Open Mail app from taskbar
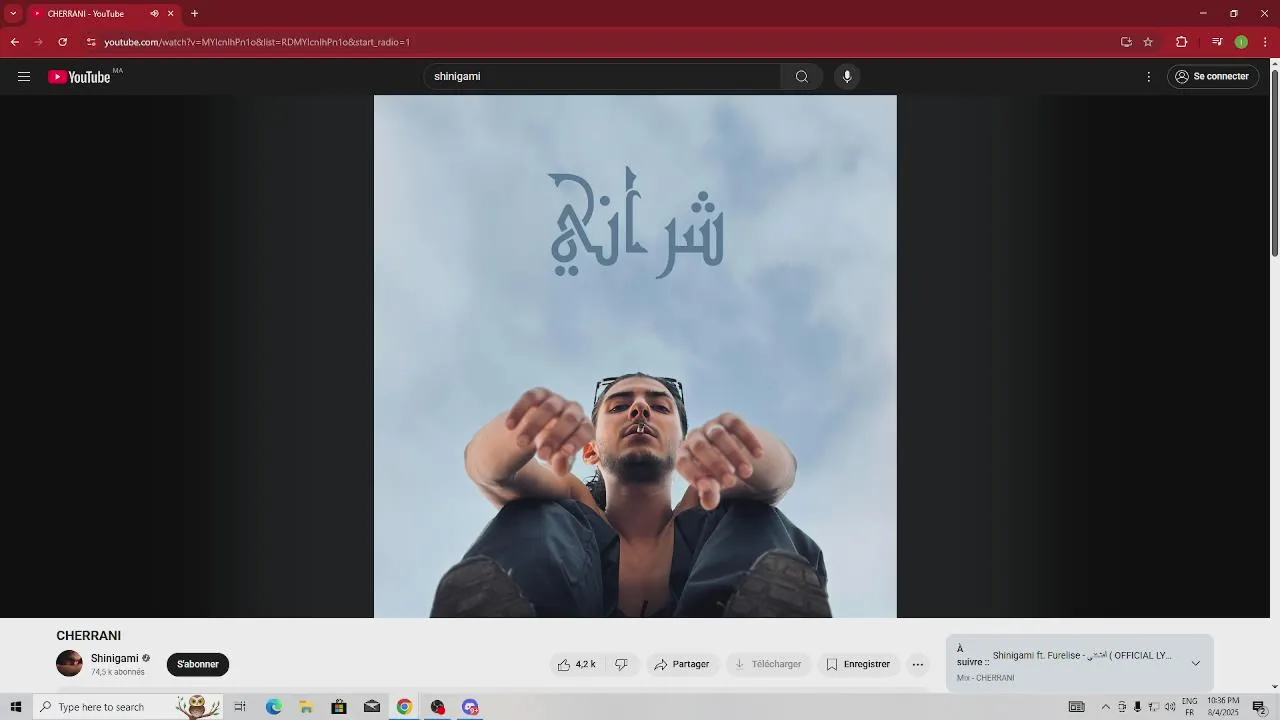Viewport: 1280px width, 720px height. click(372, 707)
